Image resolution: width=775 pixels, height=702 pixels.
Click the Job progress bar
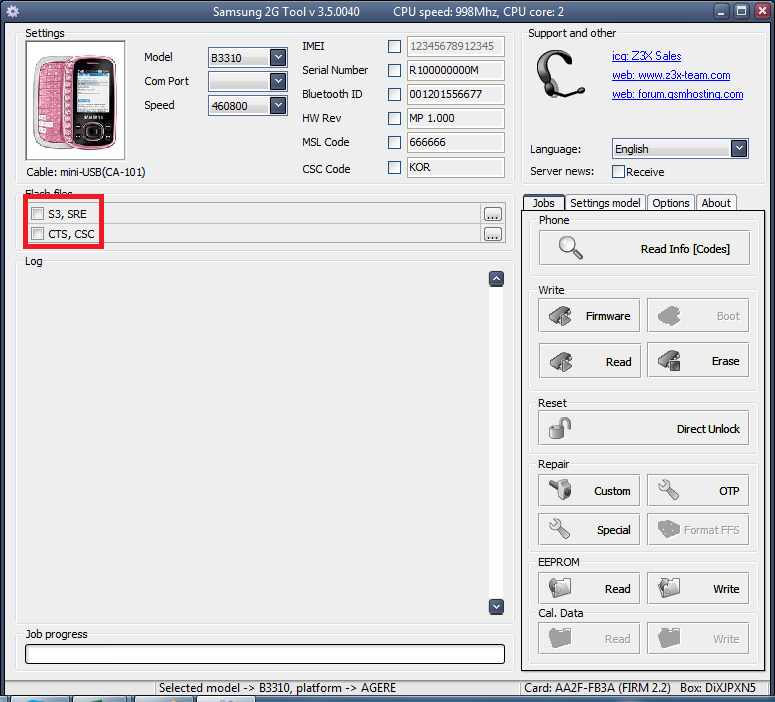click(265, 654)
